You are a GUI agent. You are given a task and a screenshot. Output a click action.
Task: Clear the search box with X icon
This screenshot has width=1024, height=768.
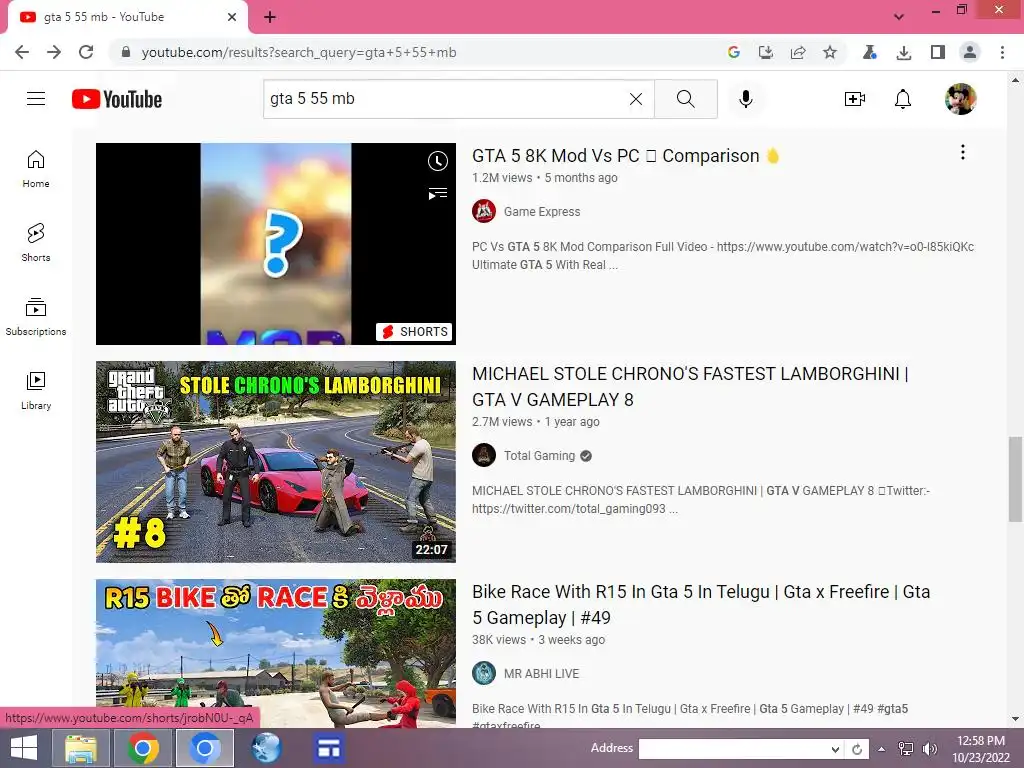coord(635,99)
